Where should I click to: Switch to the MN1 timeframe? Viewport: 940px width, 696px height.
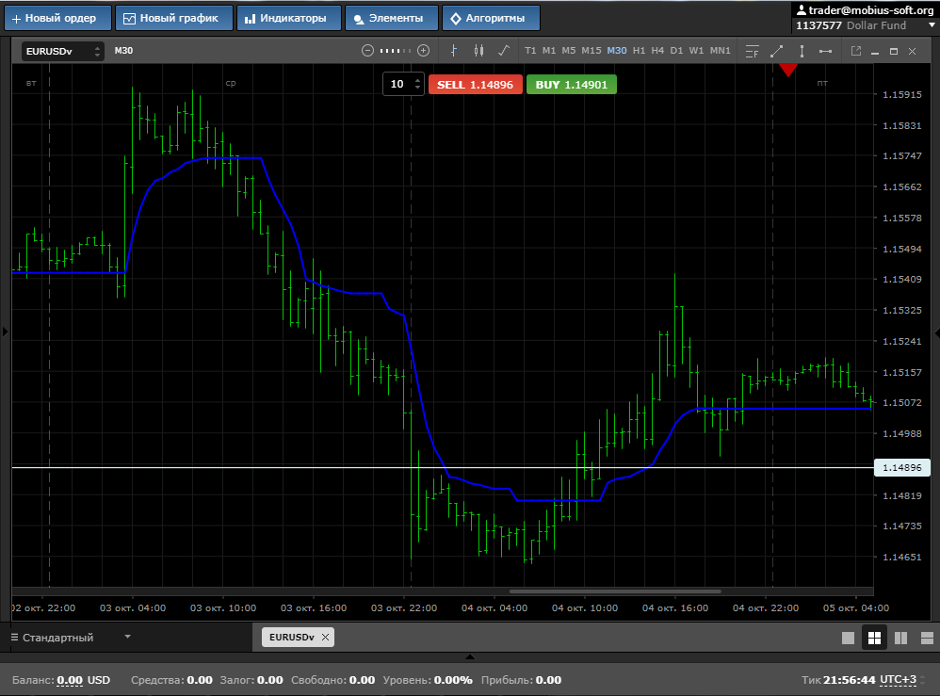click(x=720, y=51)
